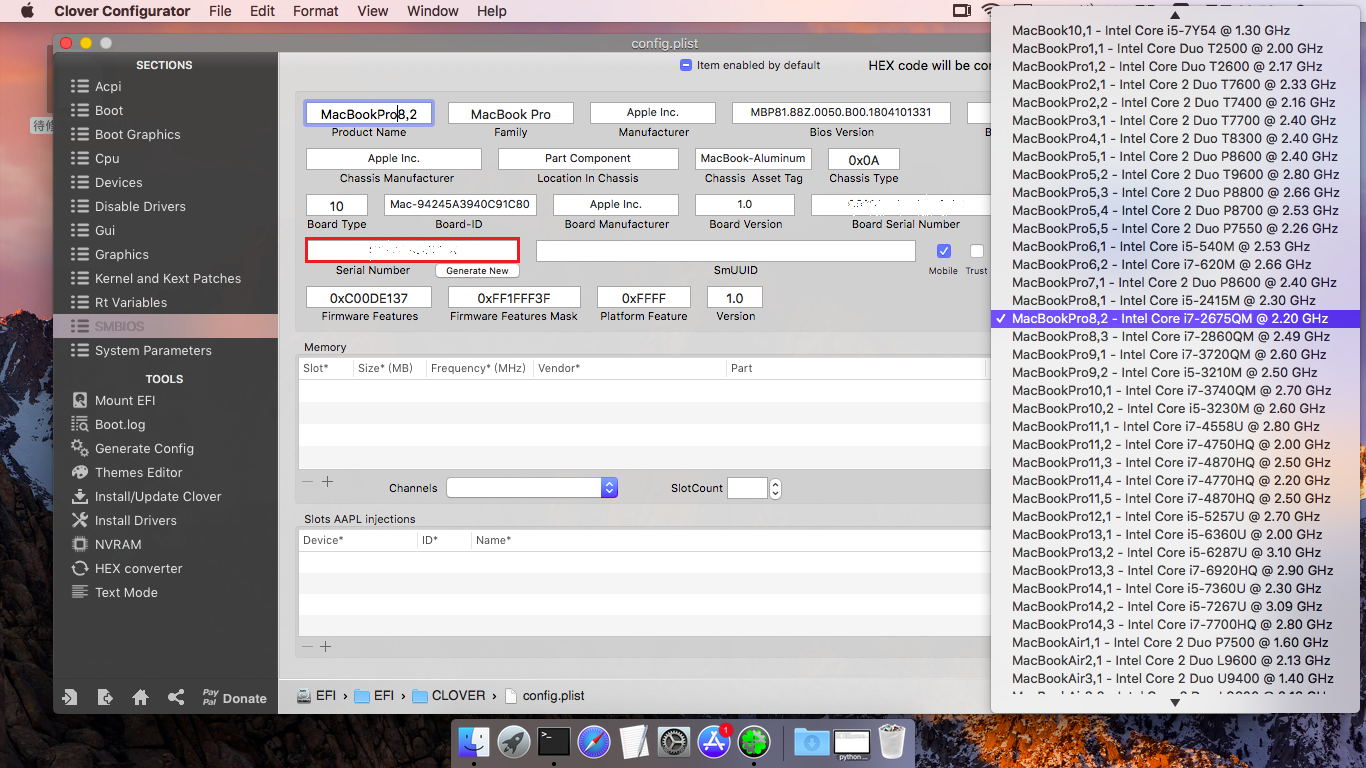Choose MacBookPro14,3 i7-7700HQ from list

click(x=1175, y=624)
